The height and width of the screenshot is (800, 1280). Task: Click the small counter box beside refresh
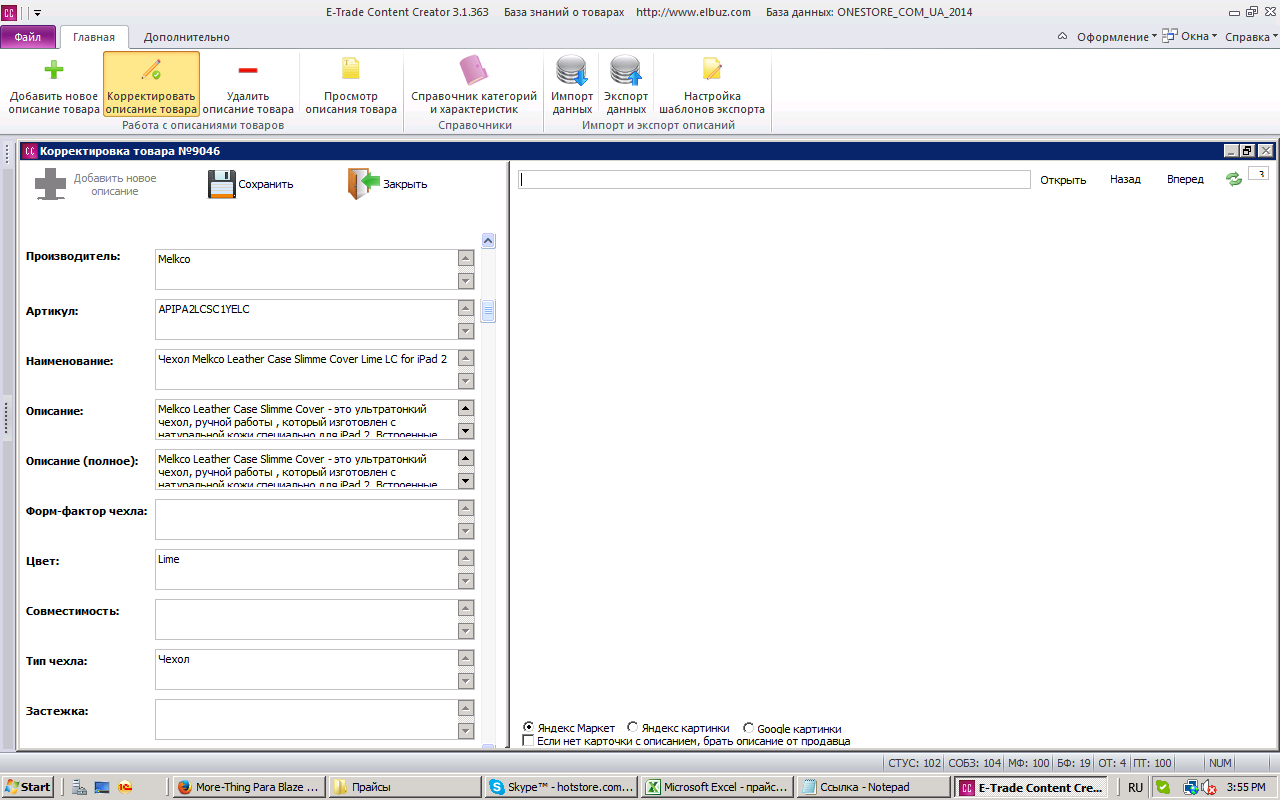point(1258,174)
